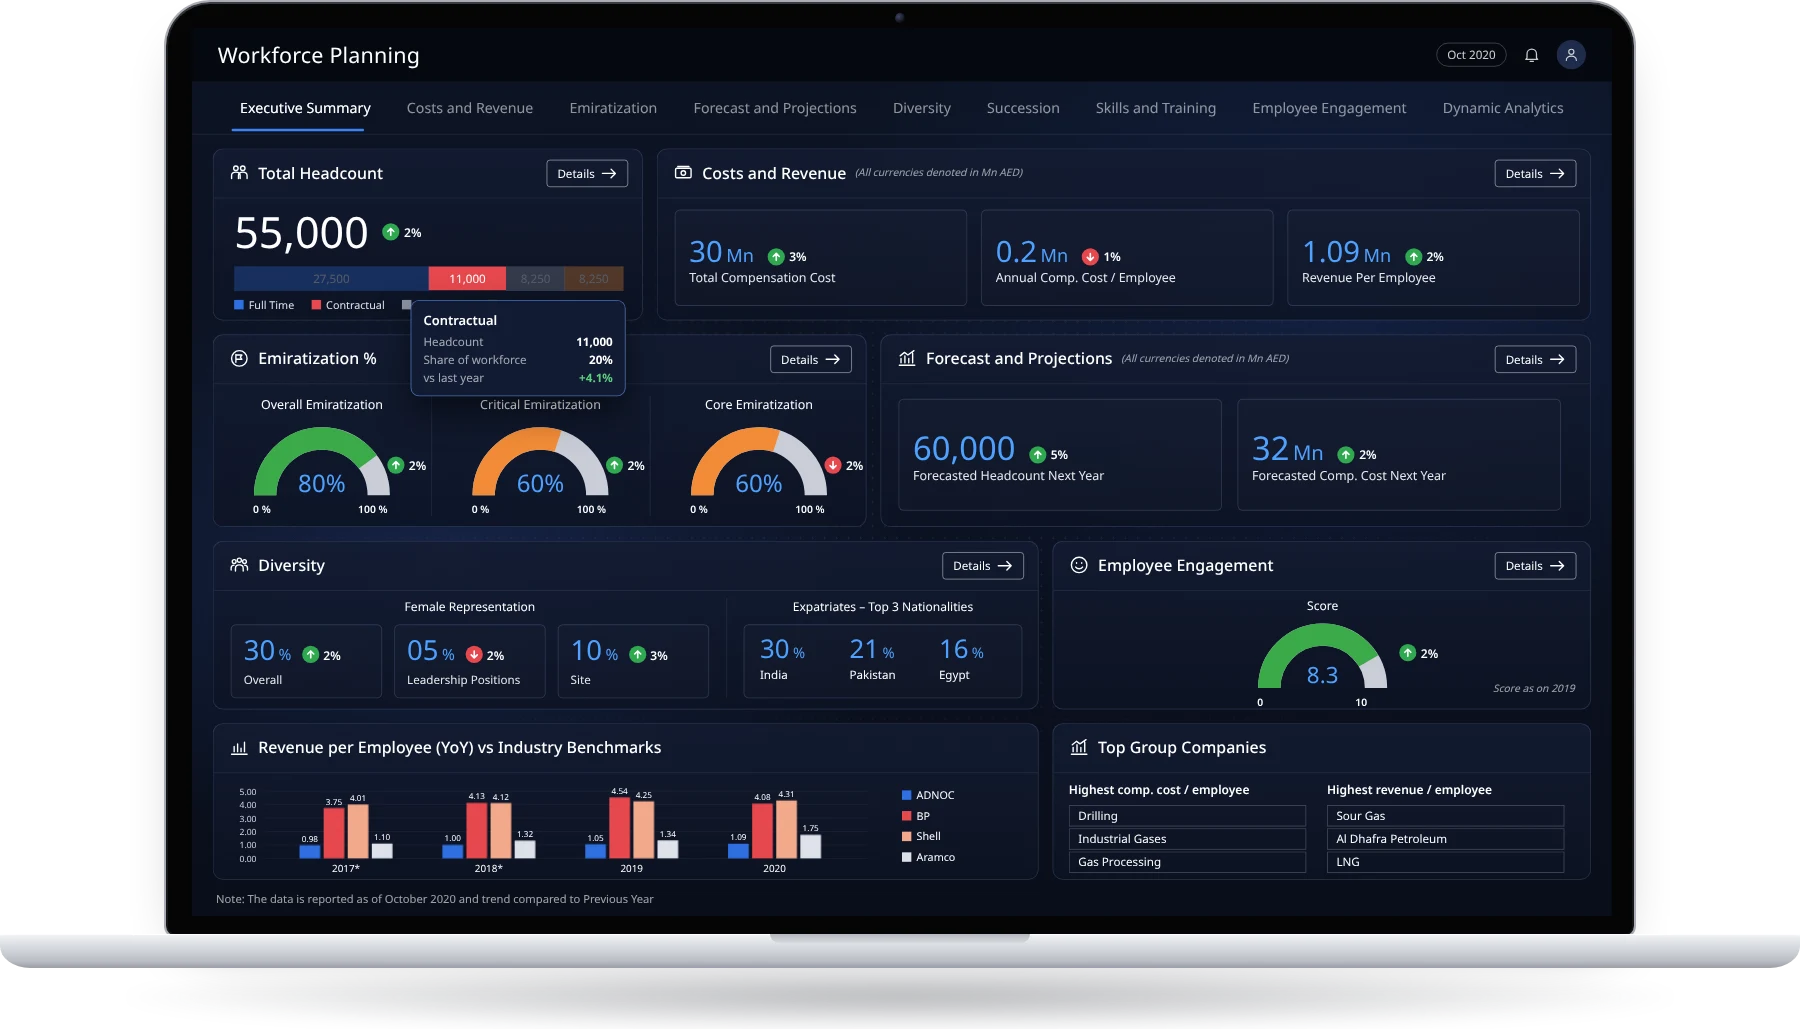Select Drilling under Highest comp. cost
1800x1029 pixels.
(x=1187, y=816)
